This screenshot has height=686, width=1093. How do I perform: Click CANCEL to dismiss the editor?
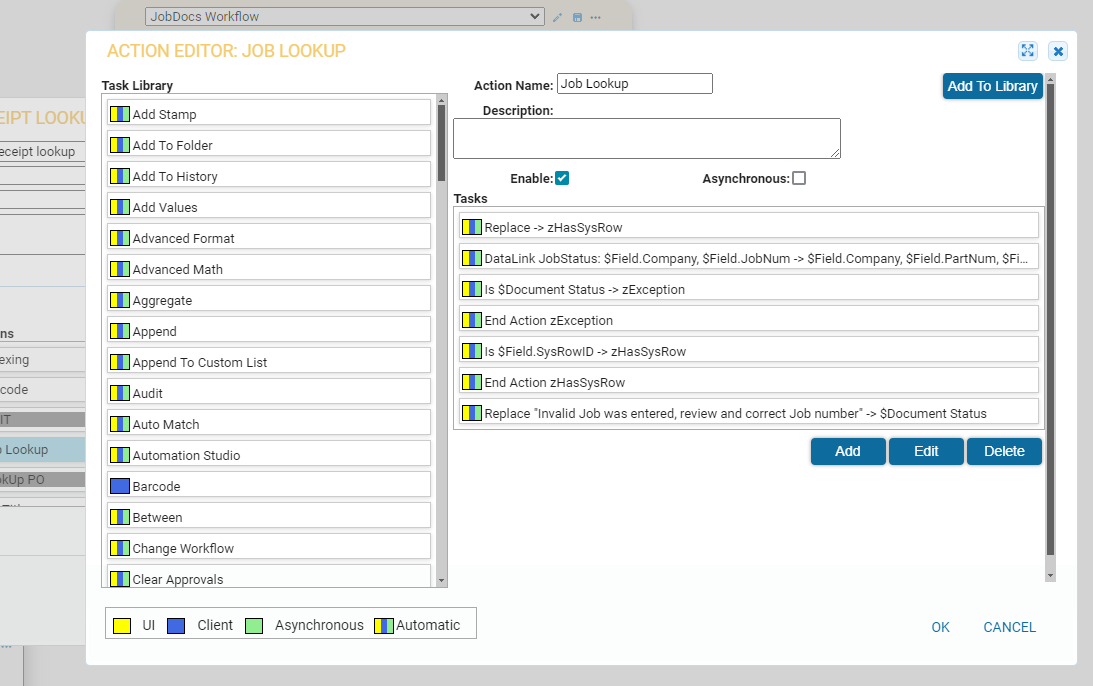pos(1009,627)
